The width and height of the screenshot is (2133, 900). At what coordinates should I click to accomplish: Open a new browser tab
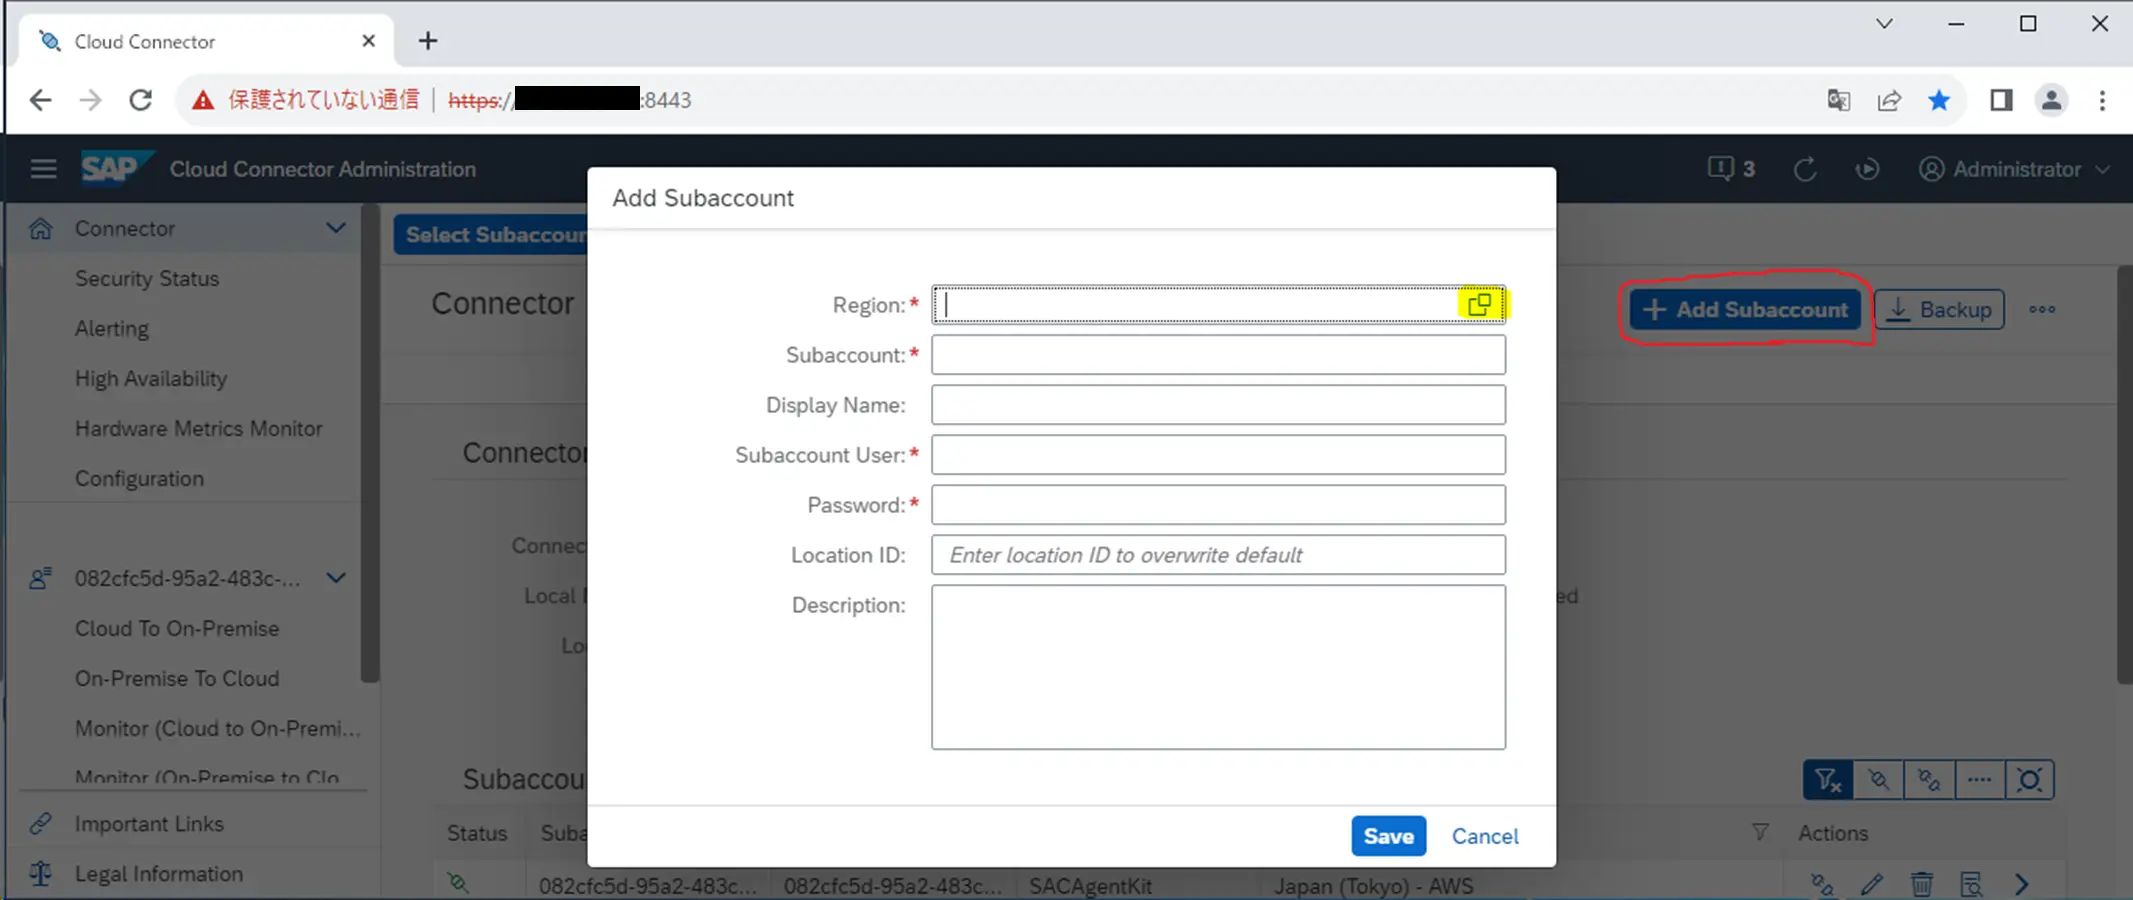point(428,41)
